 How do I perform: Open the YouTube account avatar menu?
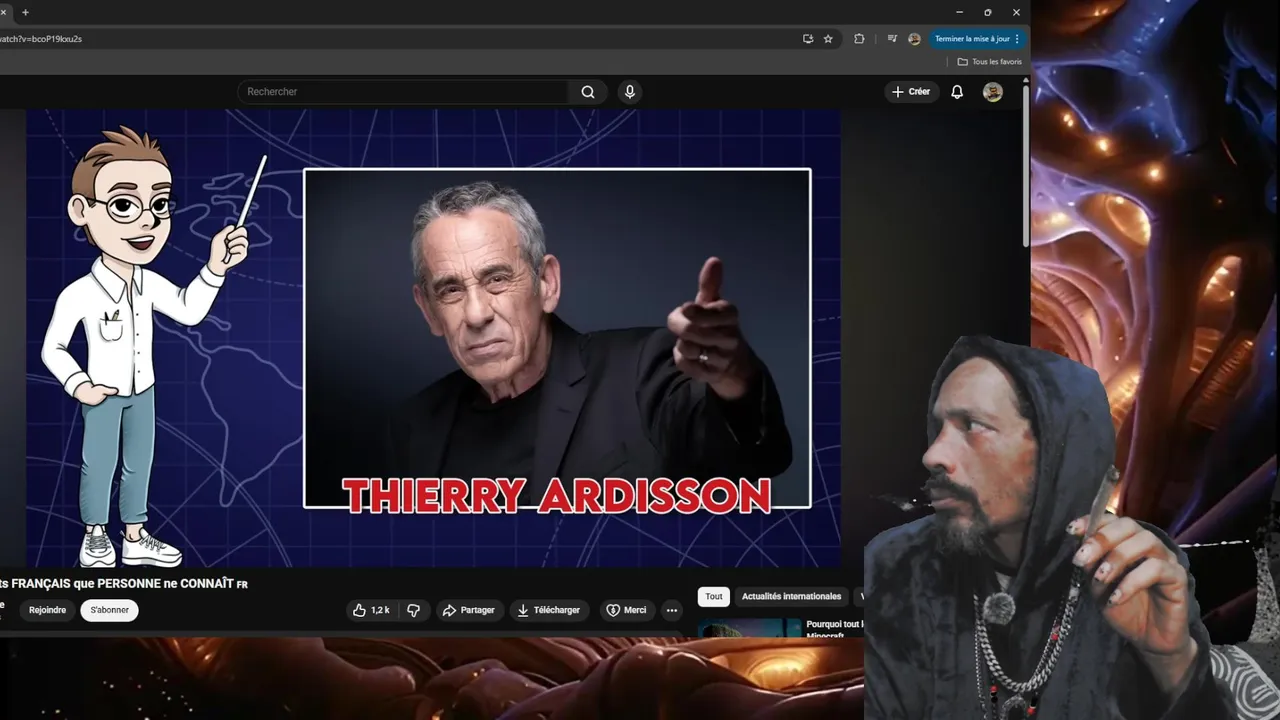[992, 92]
